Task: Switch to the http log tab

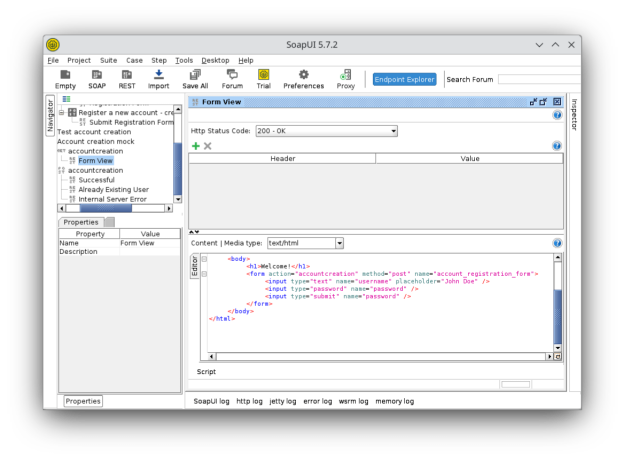Action: click(x=249, y=401)
